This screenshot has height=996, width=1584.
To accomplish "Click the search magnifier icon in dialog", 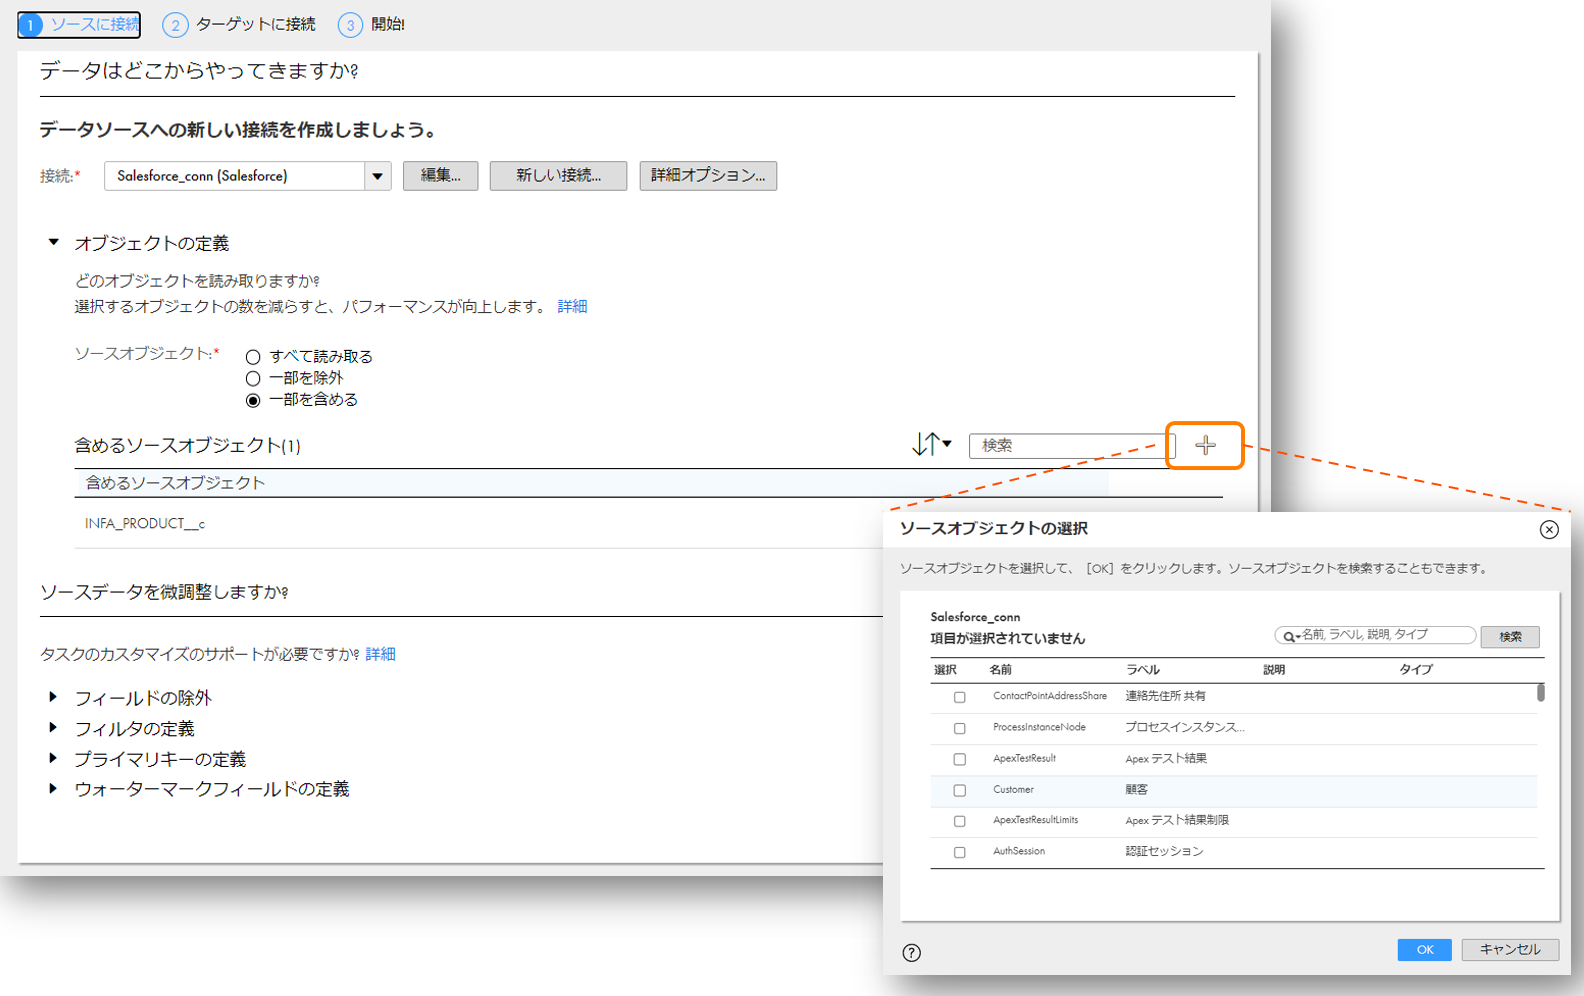I will [x=1291, y=636].
